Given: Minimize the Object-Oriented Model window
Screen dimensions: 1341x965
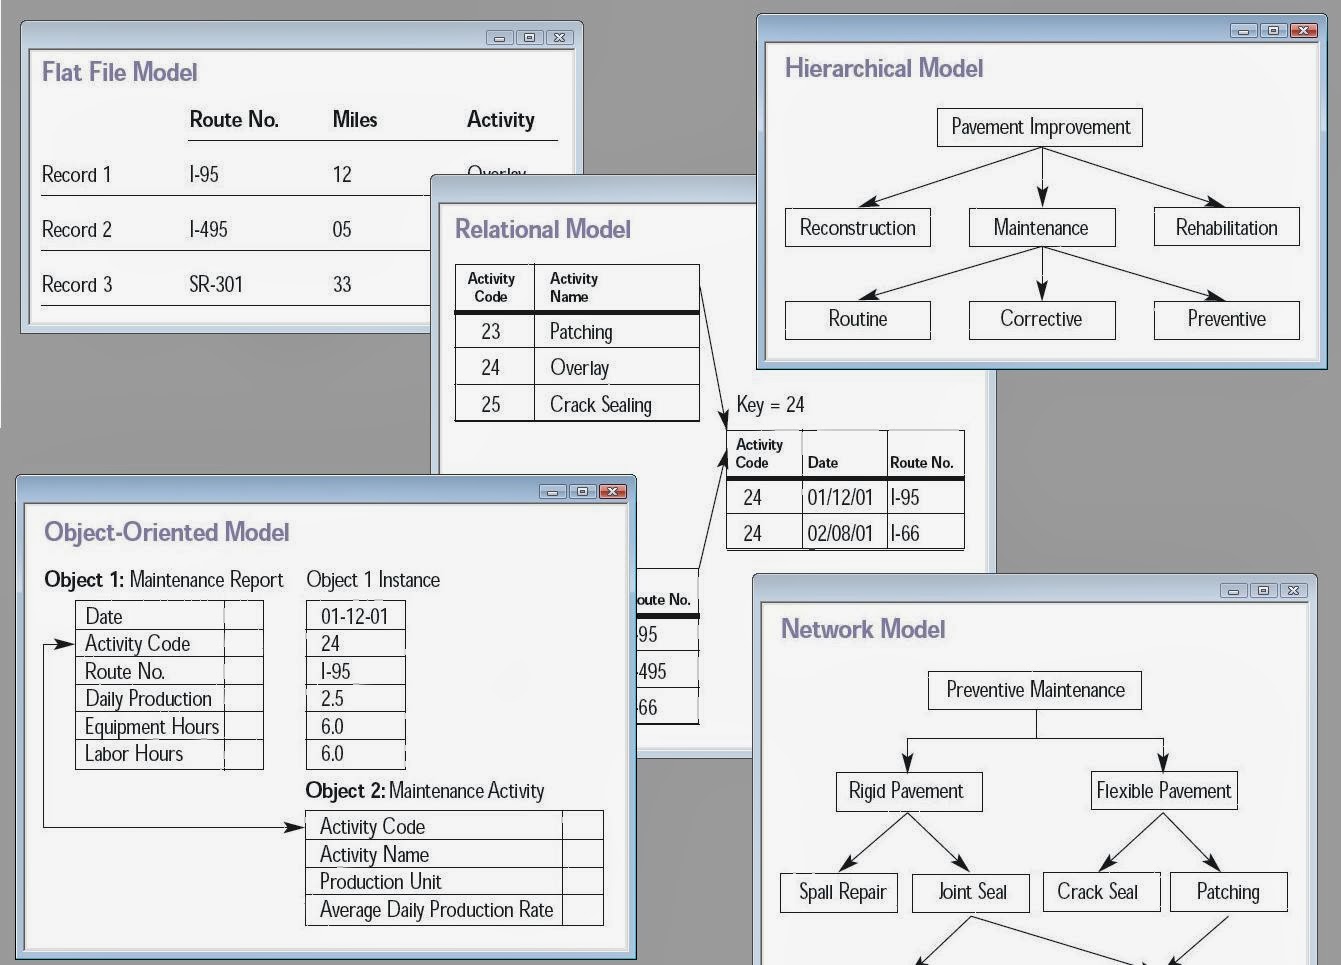Looking at the screenshot, I should tap(553, 491).
